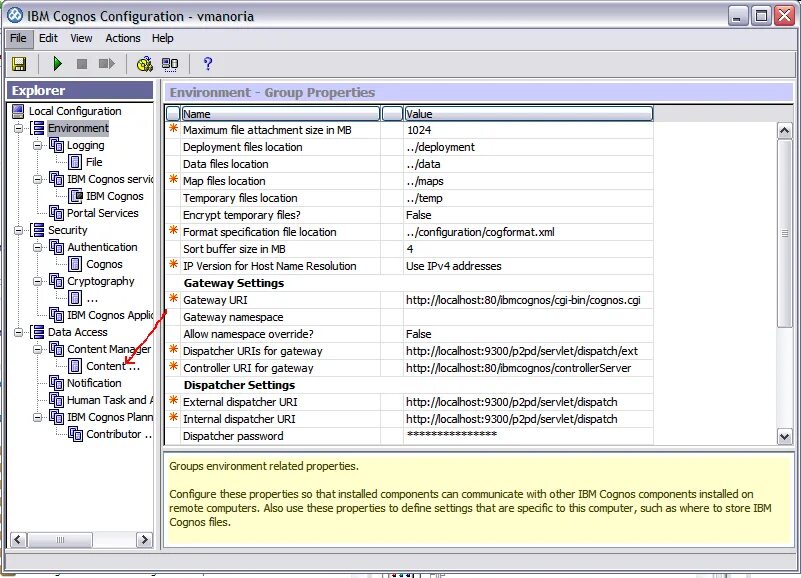Screen dimensions: 801x578
Task: Click the Notification node icon
Action: tap(56, 383)
